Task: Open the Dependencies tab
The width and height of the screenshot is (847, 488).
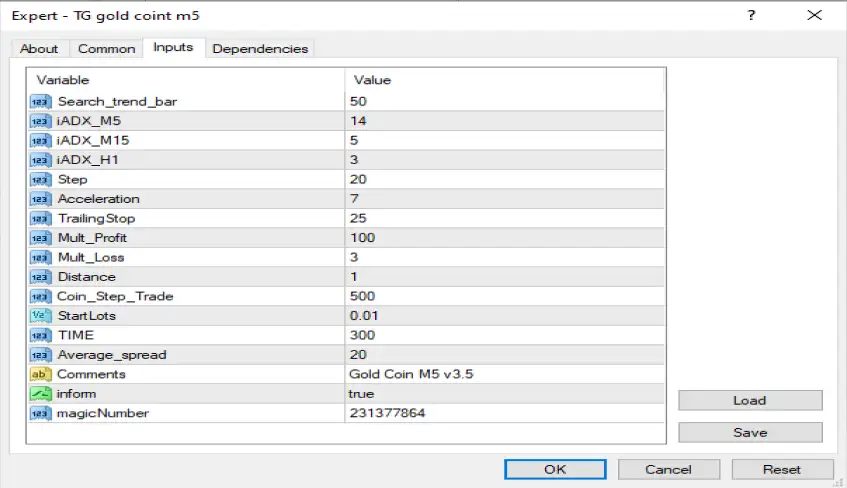Action: (261, 49)
